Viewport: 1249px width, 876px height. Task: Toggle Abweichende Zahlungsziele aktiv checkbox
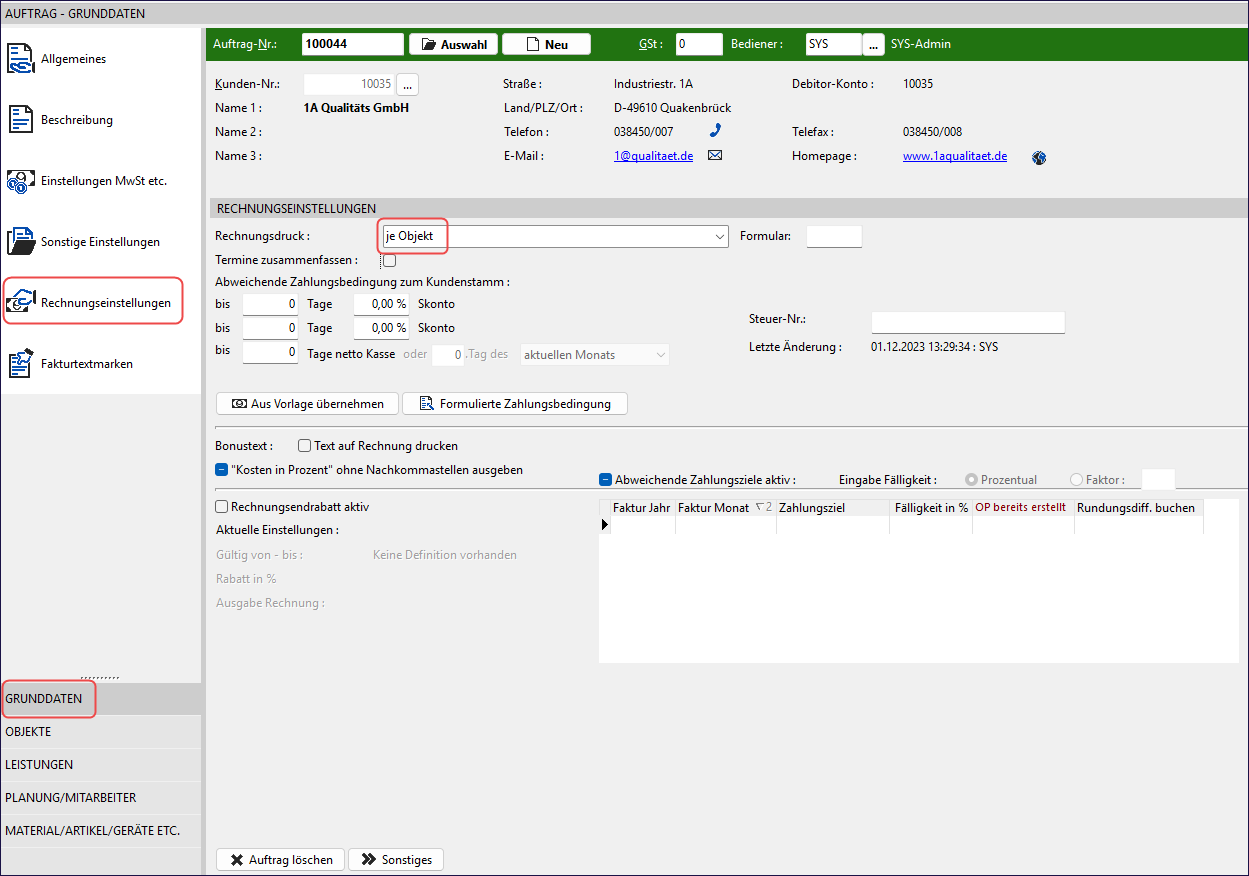coord(605,480)
